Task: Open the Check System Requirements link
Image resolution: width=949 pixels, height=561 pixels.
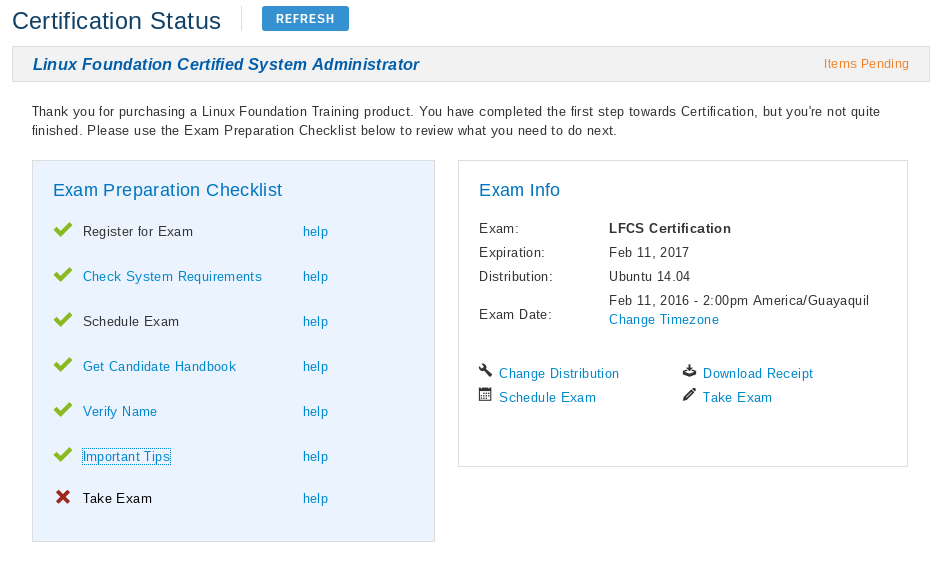Action: [x=172, y=277]
